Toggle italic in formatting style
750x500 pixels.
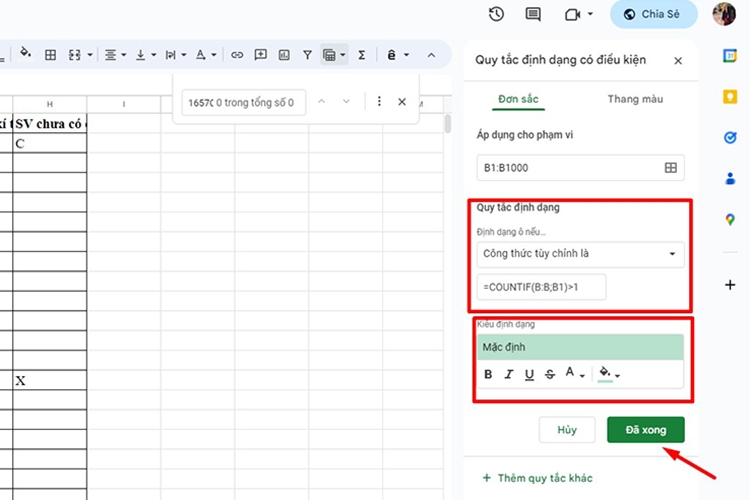click(508, 374)
